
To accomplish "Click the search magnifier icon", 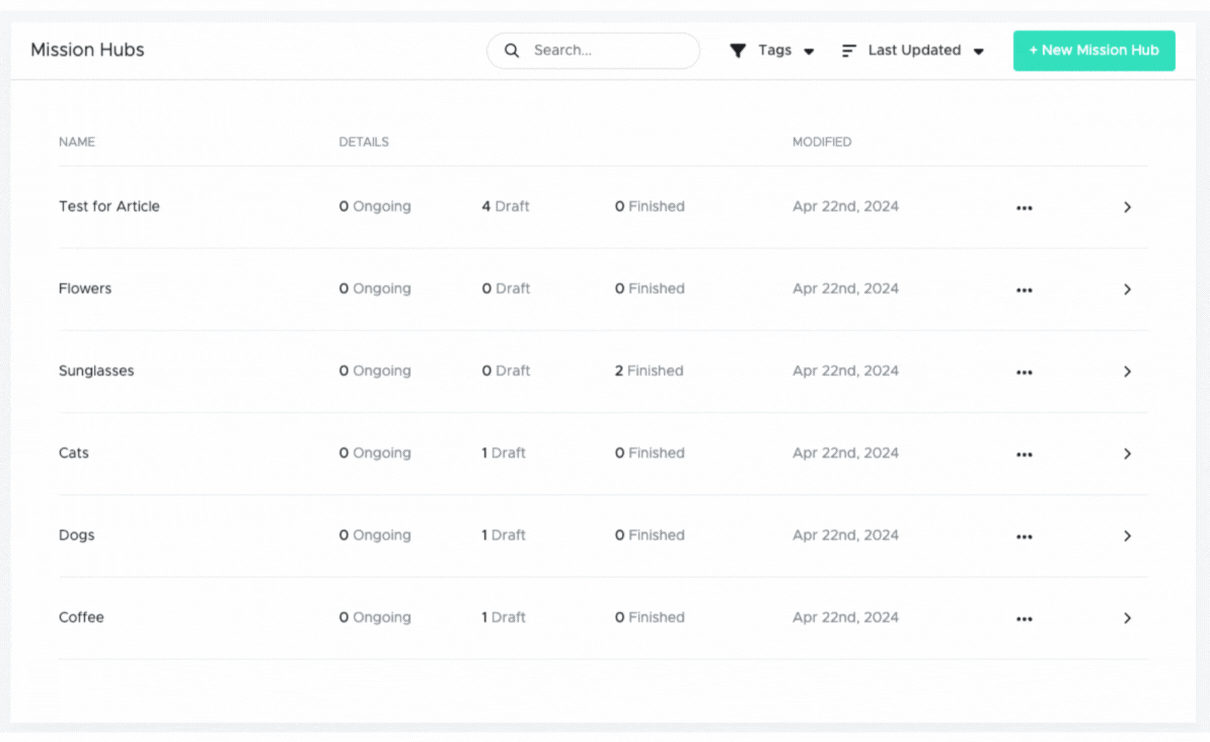I will (511, 50).
